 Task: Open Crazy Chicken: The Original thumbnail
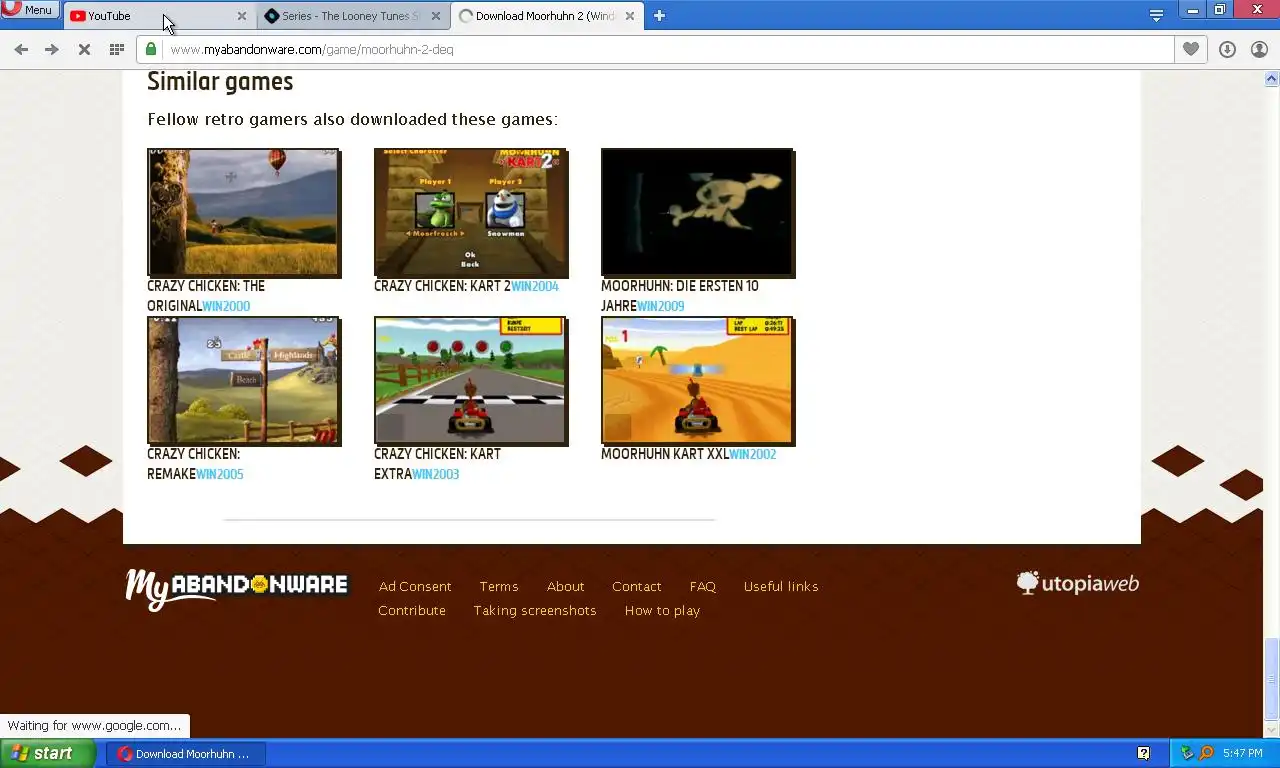pos(244,213)
